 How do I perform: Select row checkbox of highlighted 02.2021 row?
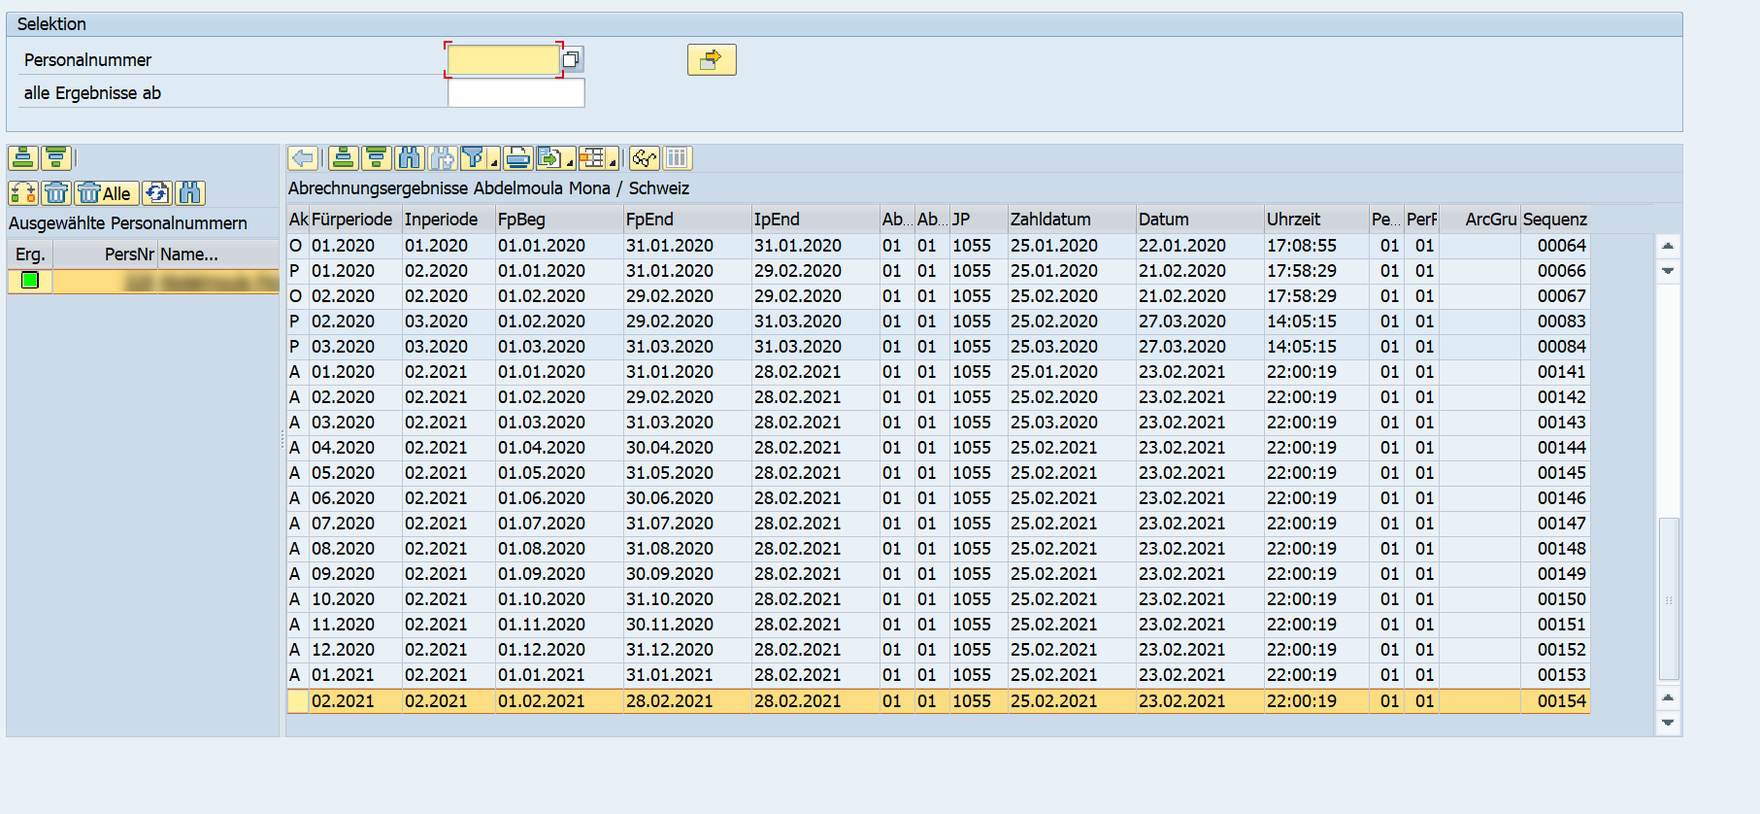click(x=297, y=701)
